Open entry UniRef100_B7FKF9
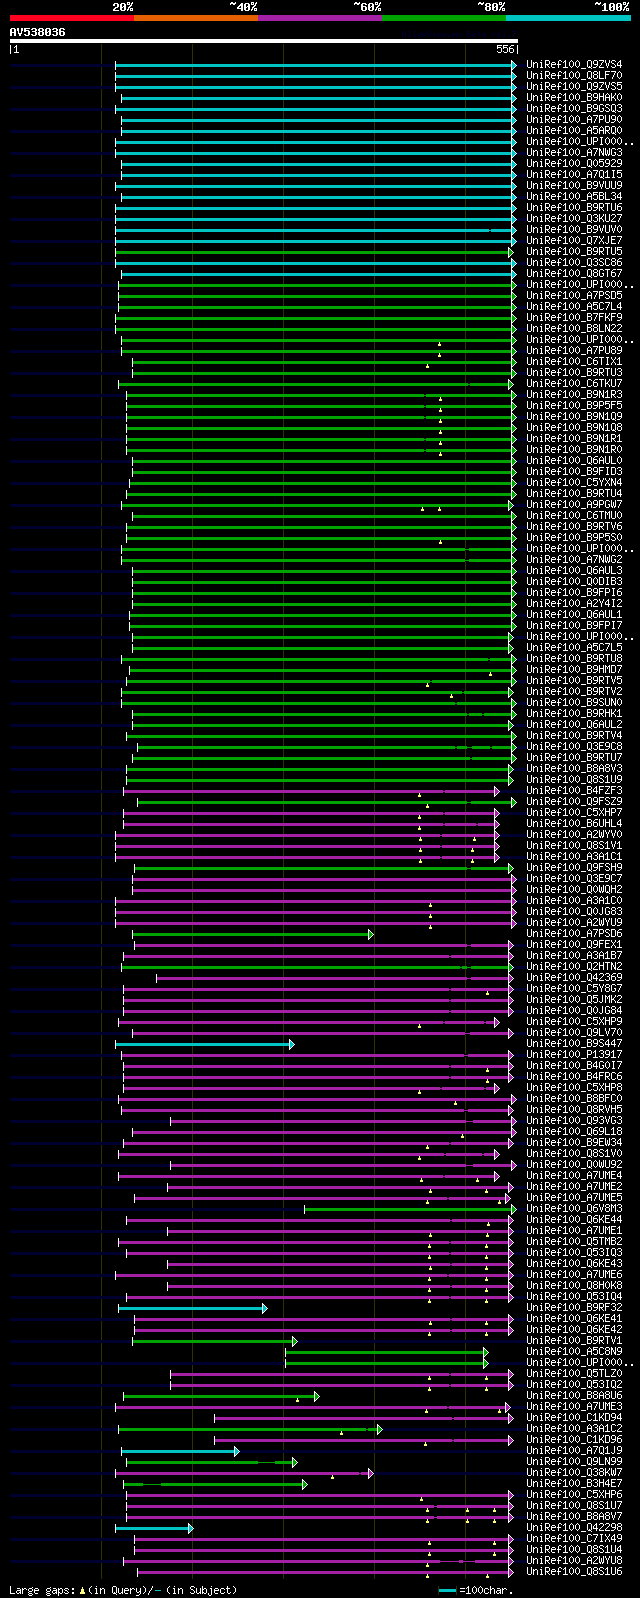 (x=574, y=318)
